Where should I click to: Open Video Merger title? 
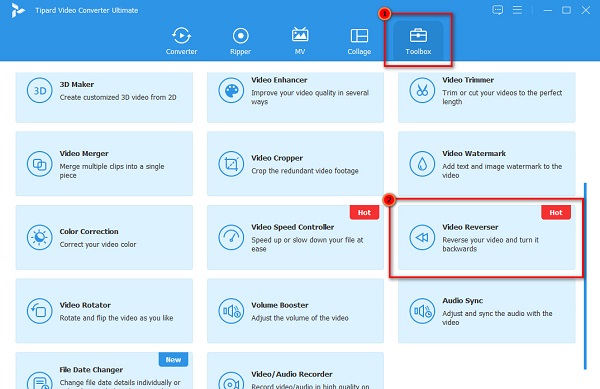(84, 153)
